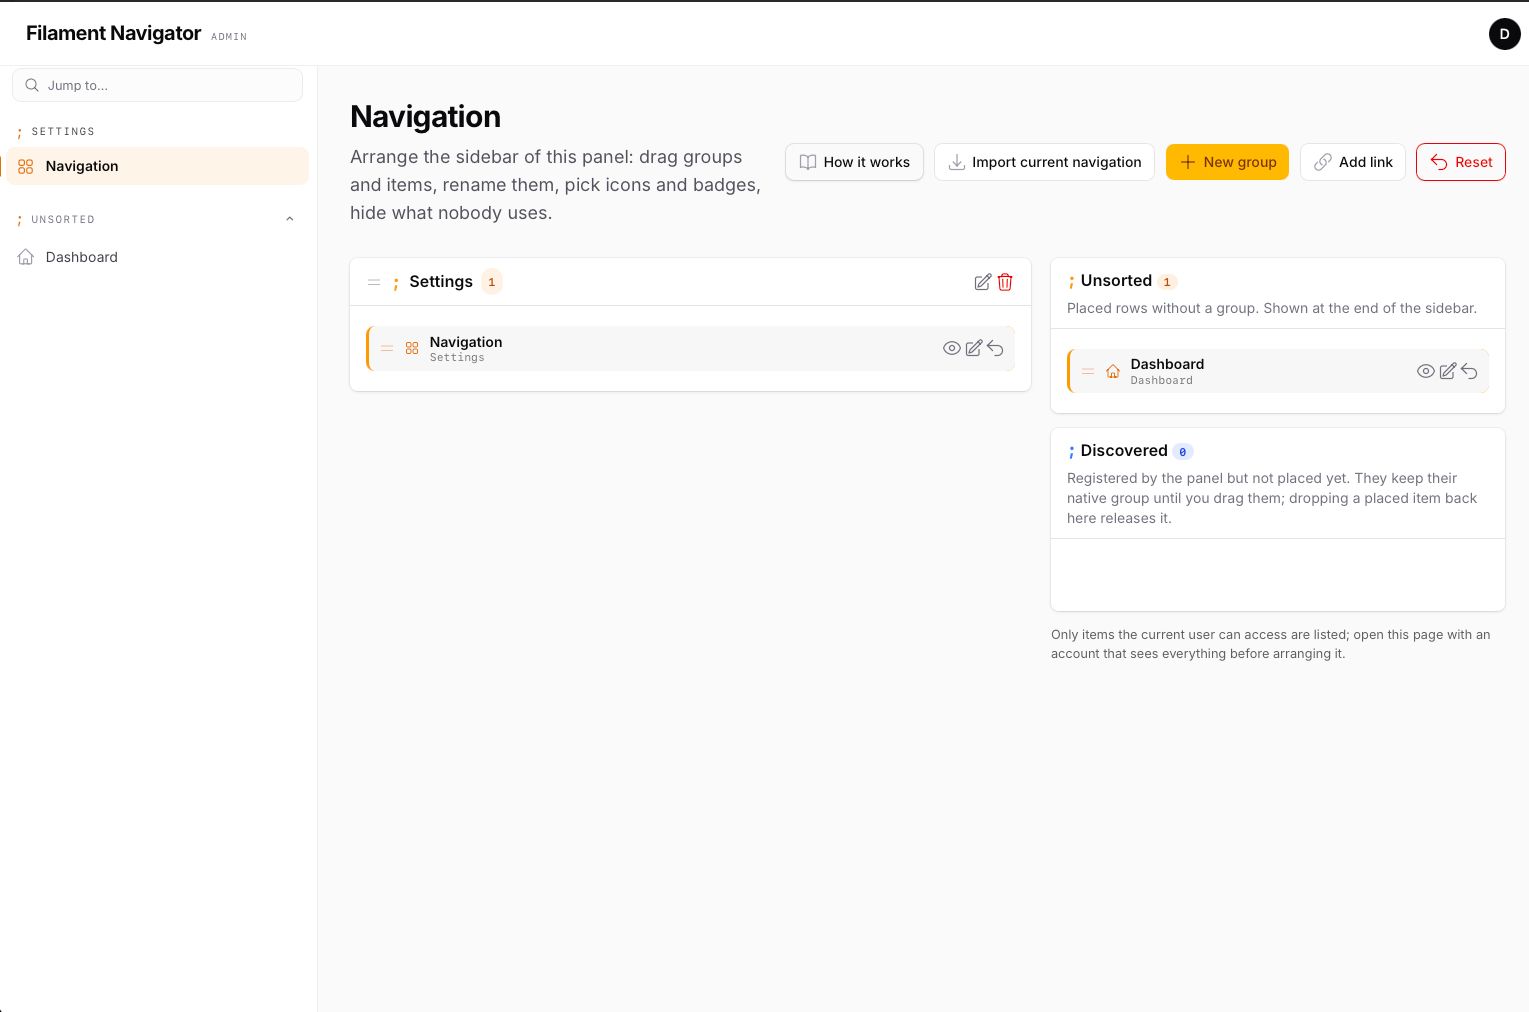Revert the Dashboard item with undo arrow

click(x=1469, y=371)
